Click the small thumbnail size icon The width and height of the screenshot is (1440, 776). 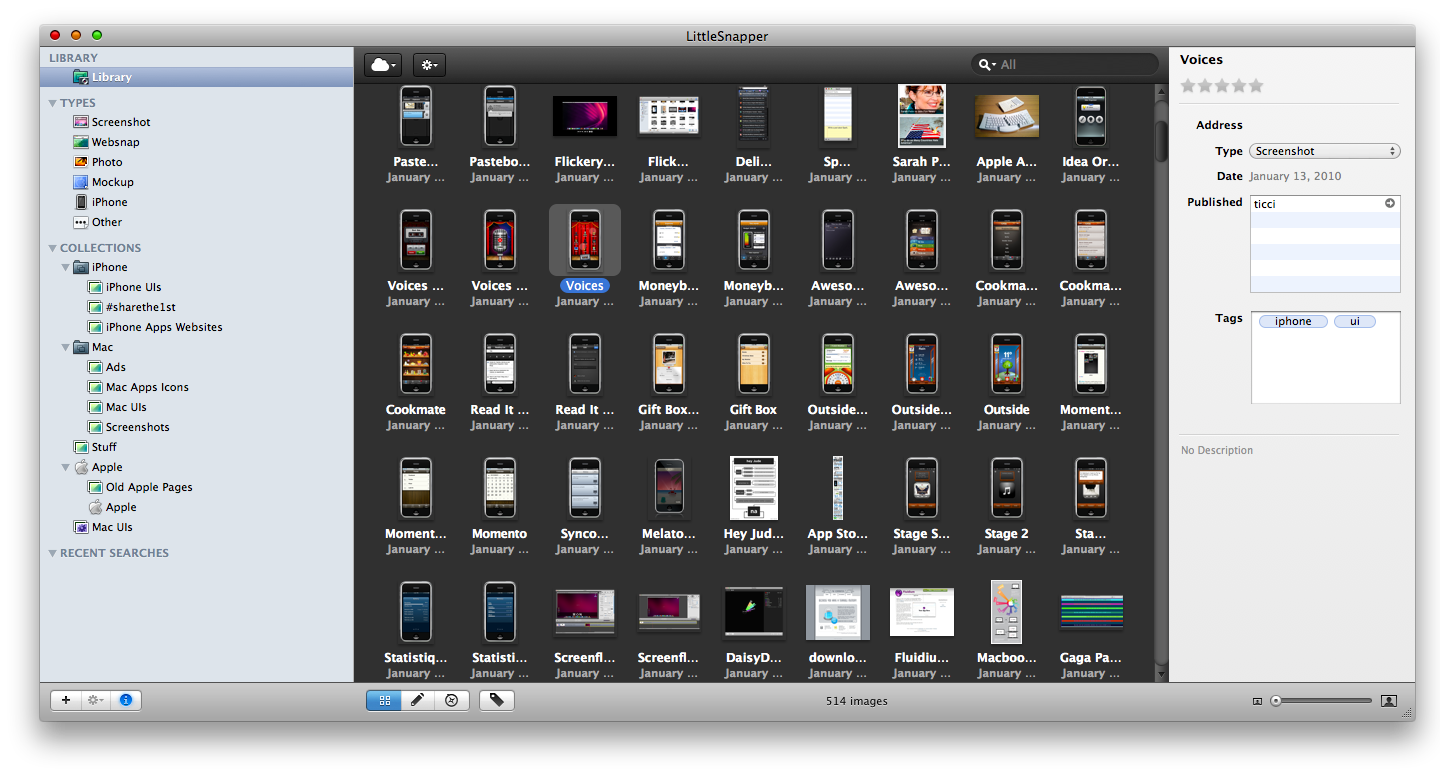[1257, 701]
